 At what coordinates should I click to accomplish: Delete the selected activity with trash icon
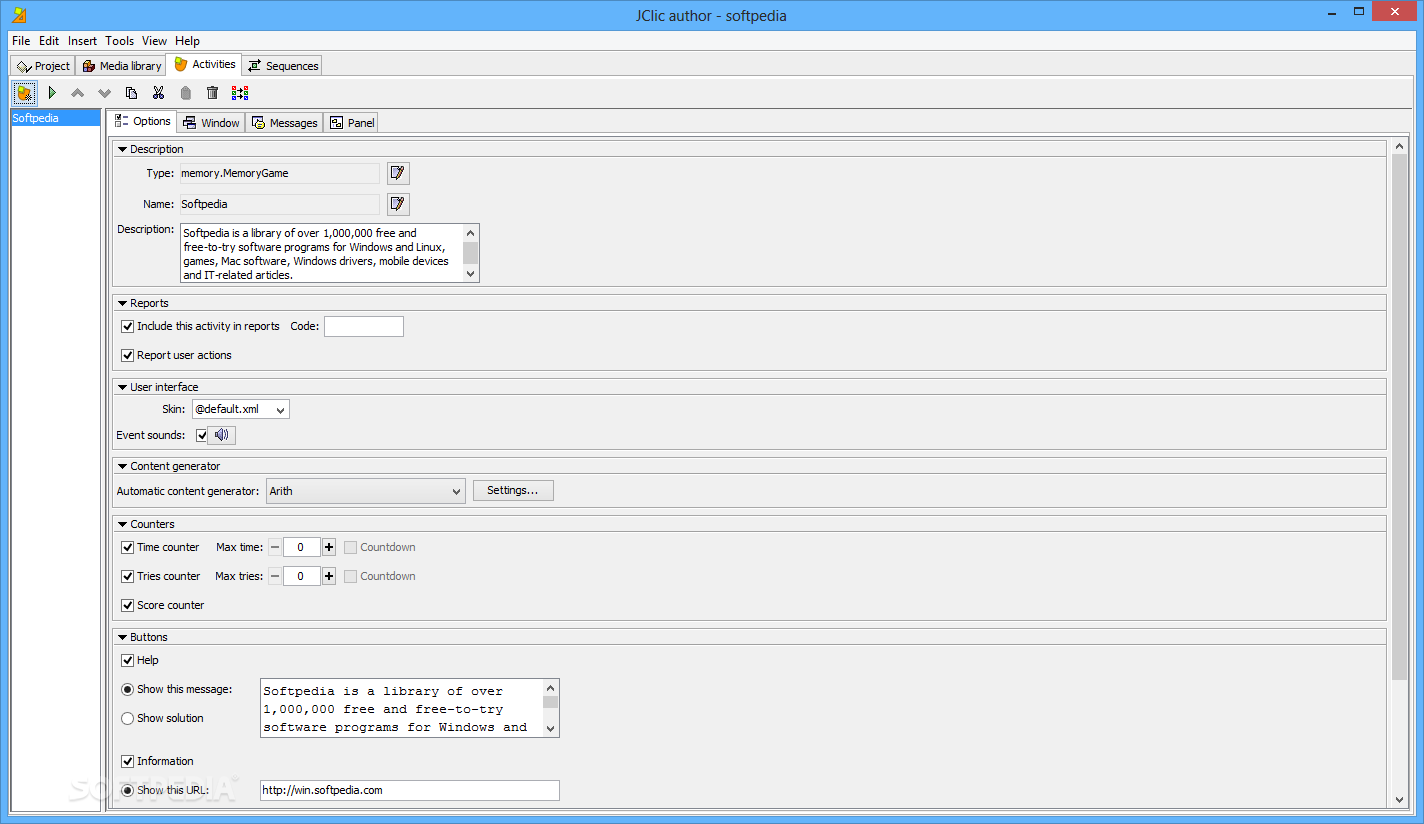point(212,93)
